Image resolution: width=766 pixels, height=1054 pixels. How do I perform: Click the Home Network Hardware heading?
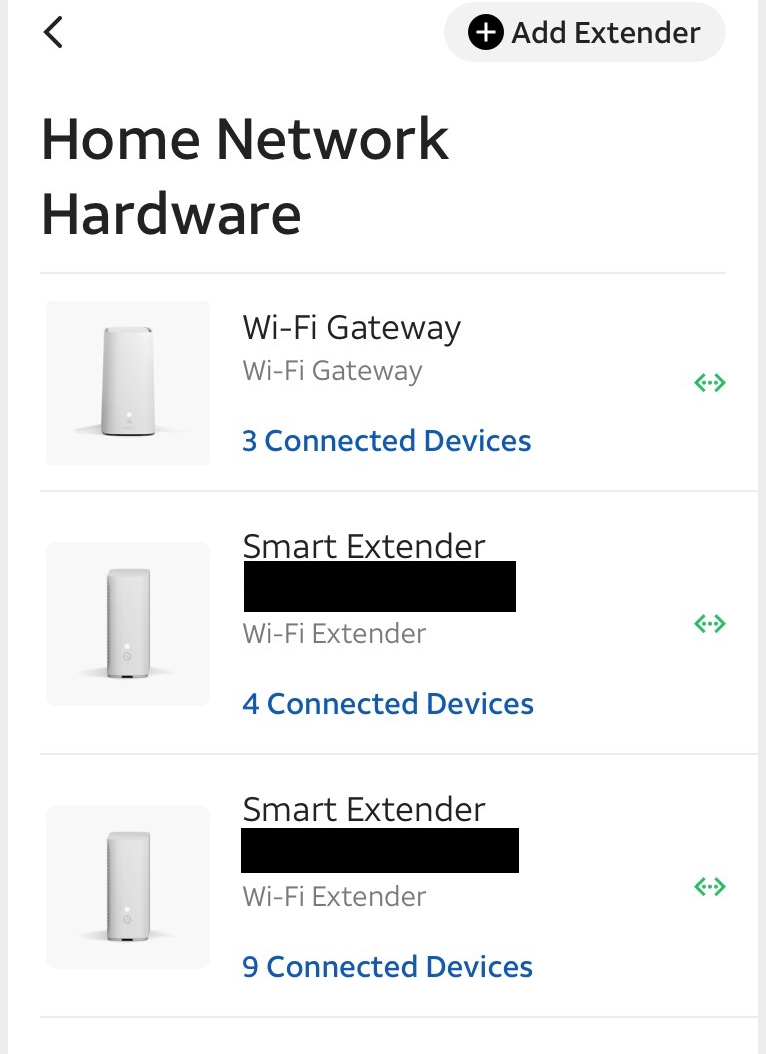244,175
